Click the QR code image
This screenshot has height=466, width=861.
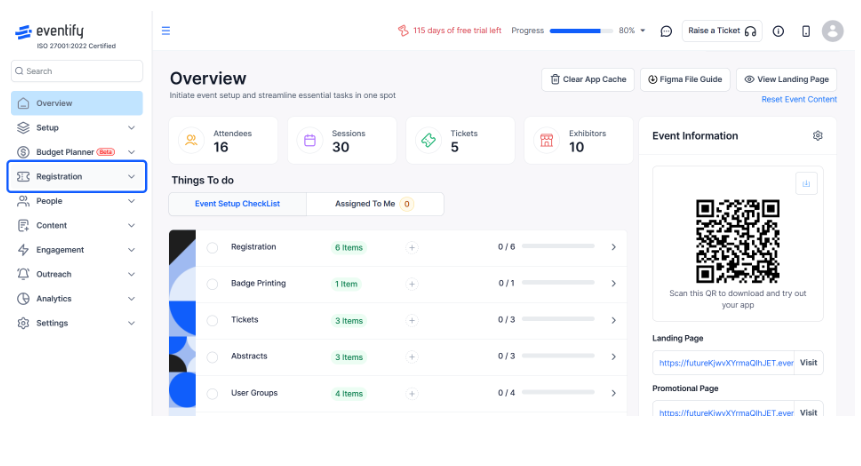click(737, 241)
